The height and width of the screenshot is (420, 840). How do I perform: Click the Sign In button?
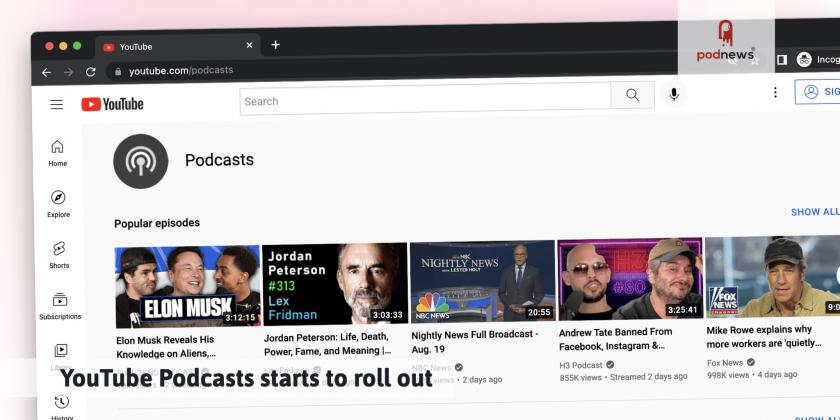(818, 92)
